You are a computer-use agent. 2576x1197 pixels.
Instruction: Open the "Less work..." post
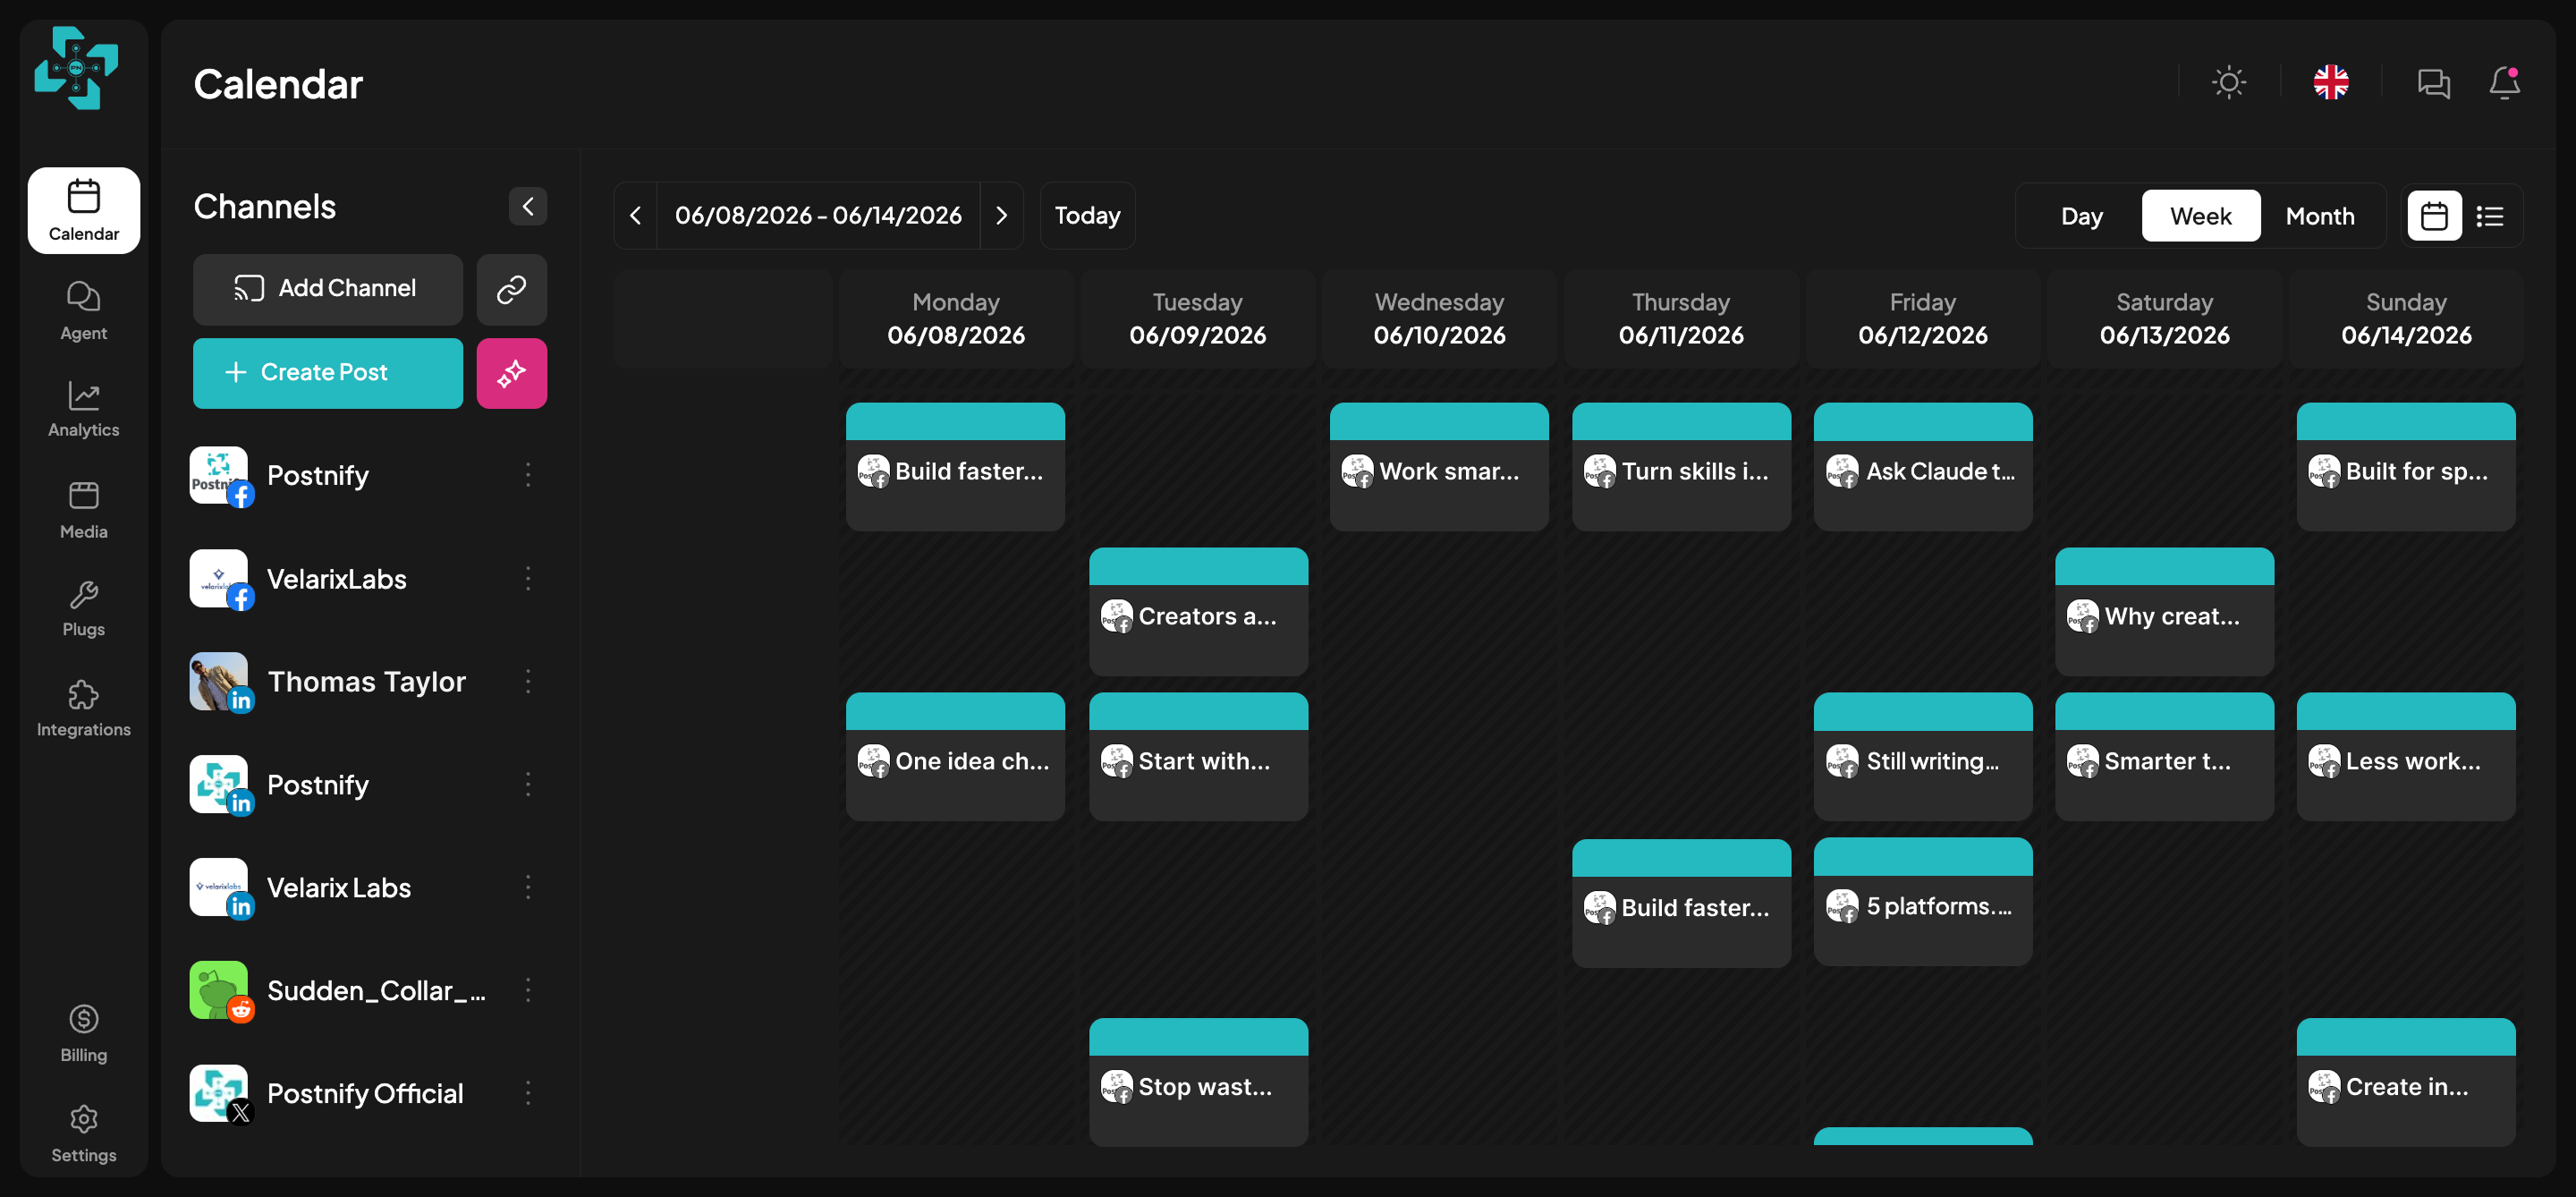click(x=2406, y=757)
